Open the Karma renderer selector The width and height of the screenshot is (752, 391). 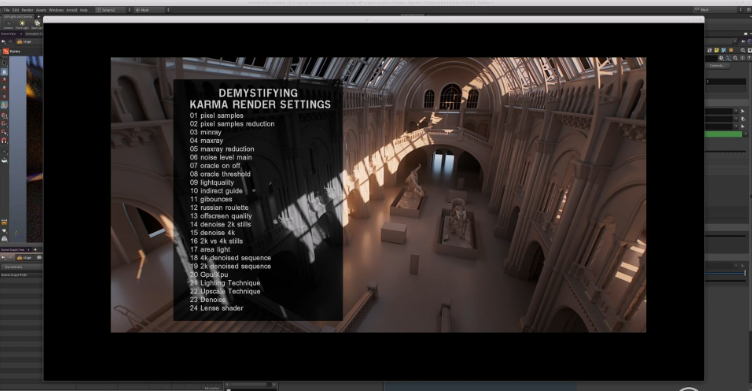coord(12,51)
